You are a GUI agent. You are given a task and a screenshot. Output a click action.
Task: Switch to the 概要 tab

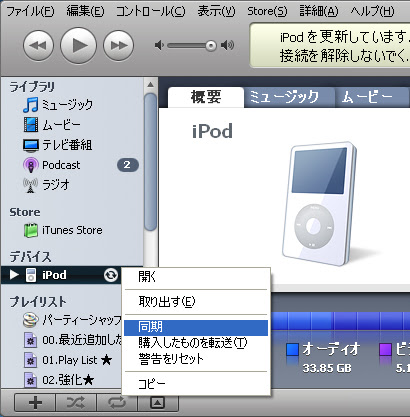[206, 97]
